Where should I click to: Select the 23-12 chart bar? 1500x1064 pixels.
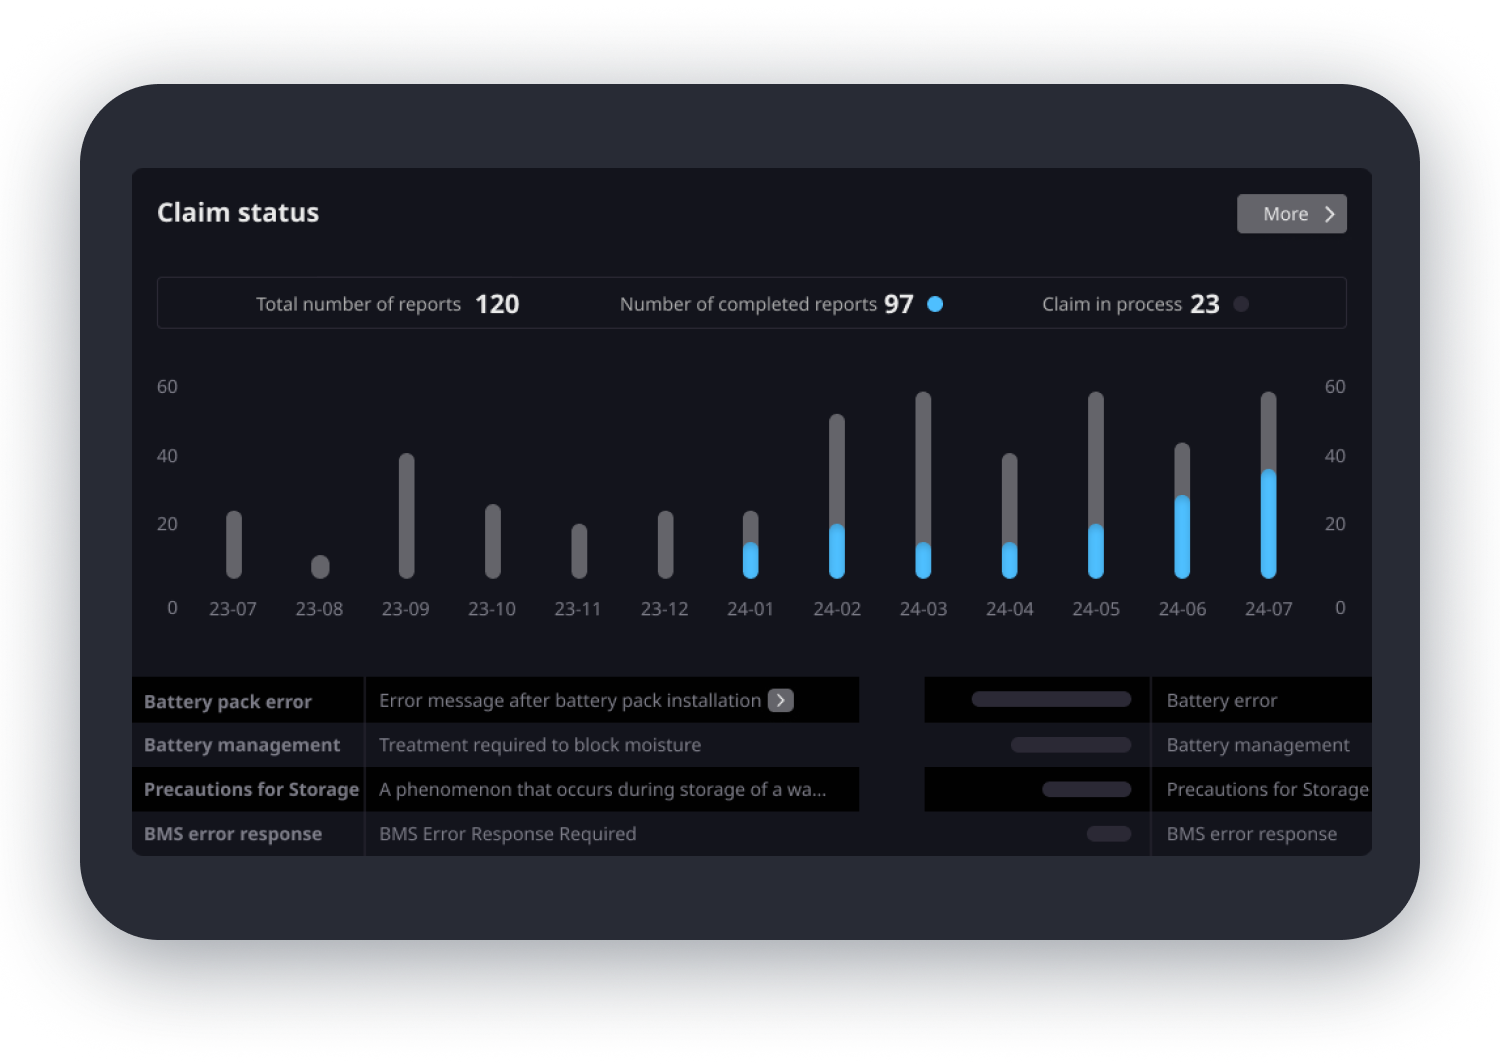(665, 545)
